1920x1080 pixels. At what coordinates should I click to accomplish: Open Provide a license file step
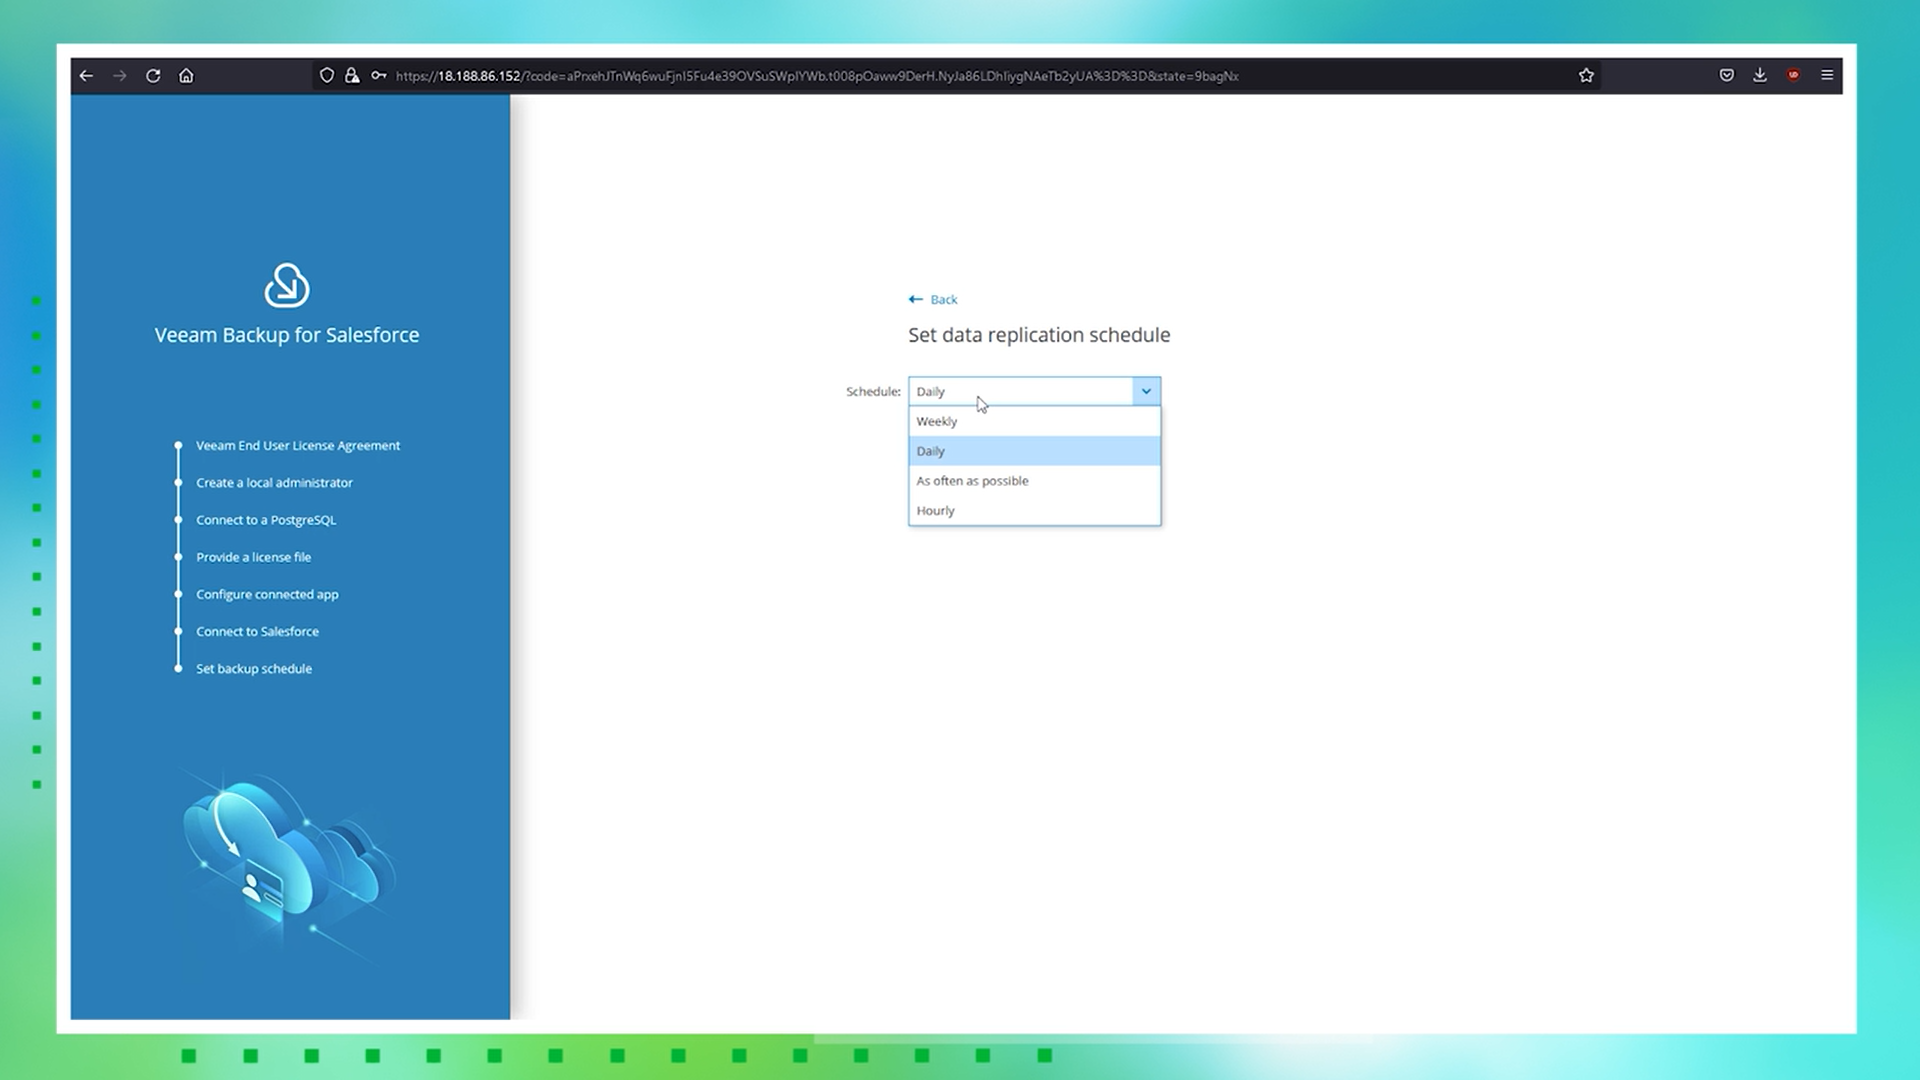[253, 557]
